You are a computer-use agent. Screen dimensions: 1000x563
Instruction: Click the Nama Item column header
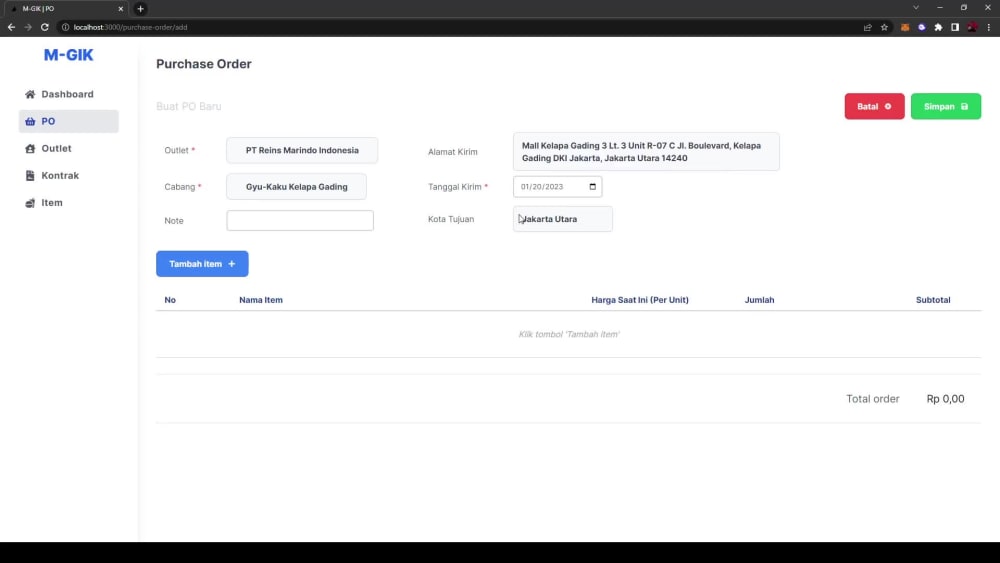[261, 300]
